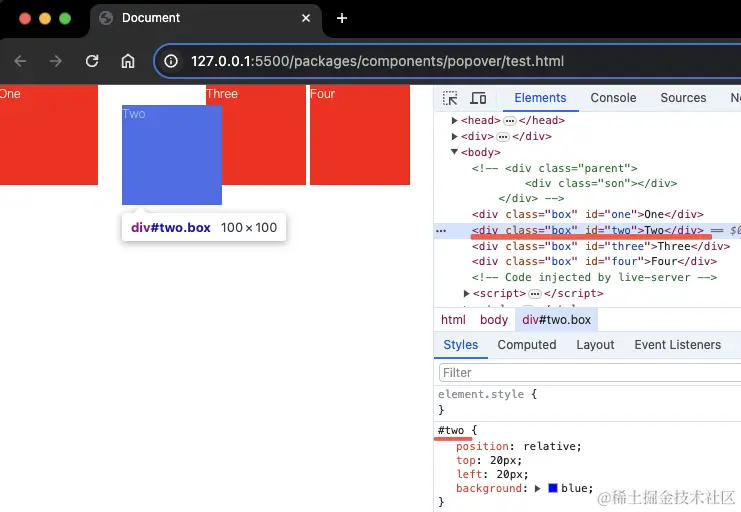Switch to the Console panel tab

613,98
